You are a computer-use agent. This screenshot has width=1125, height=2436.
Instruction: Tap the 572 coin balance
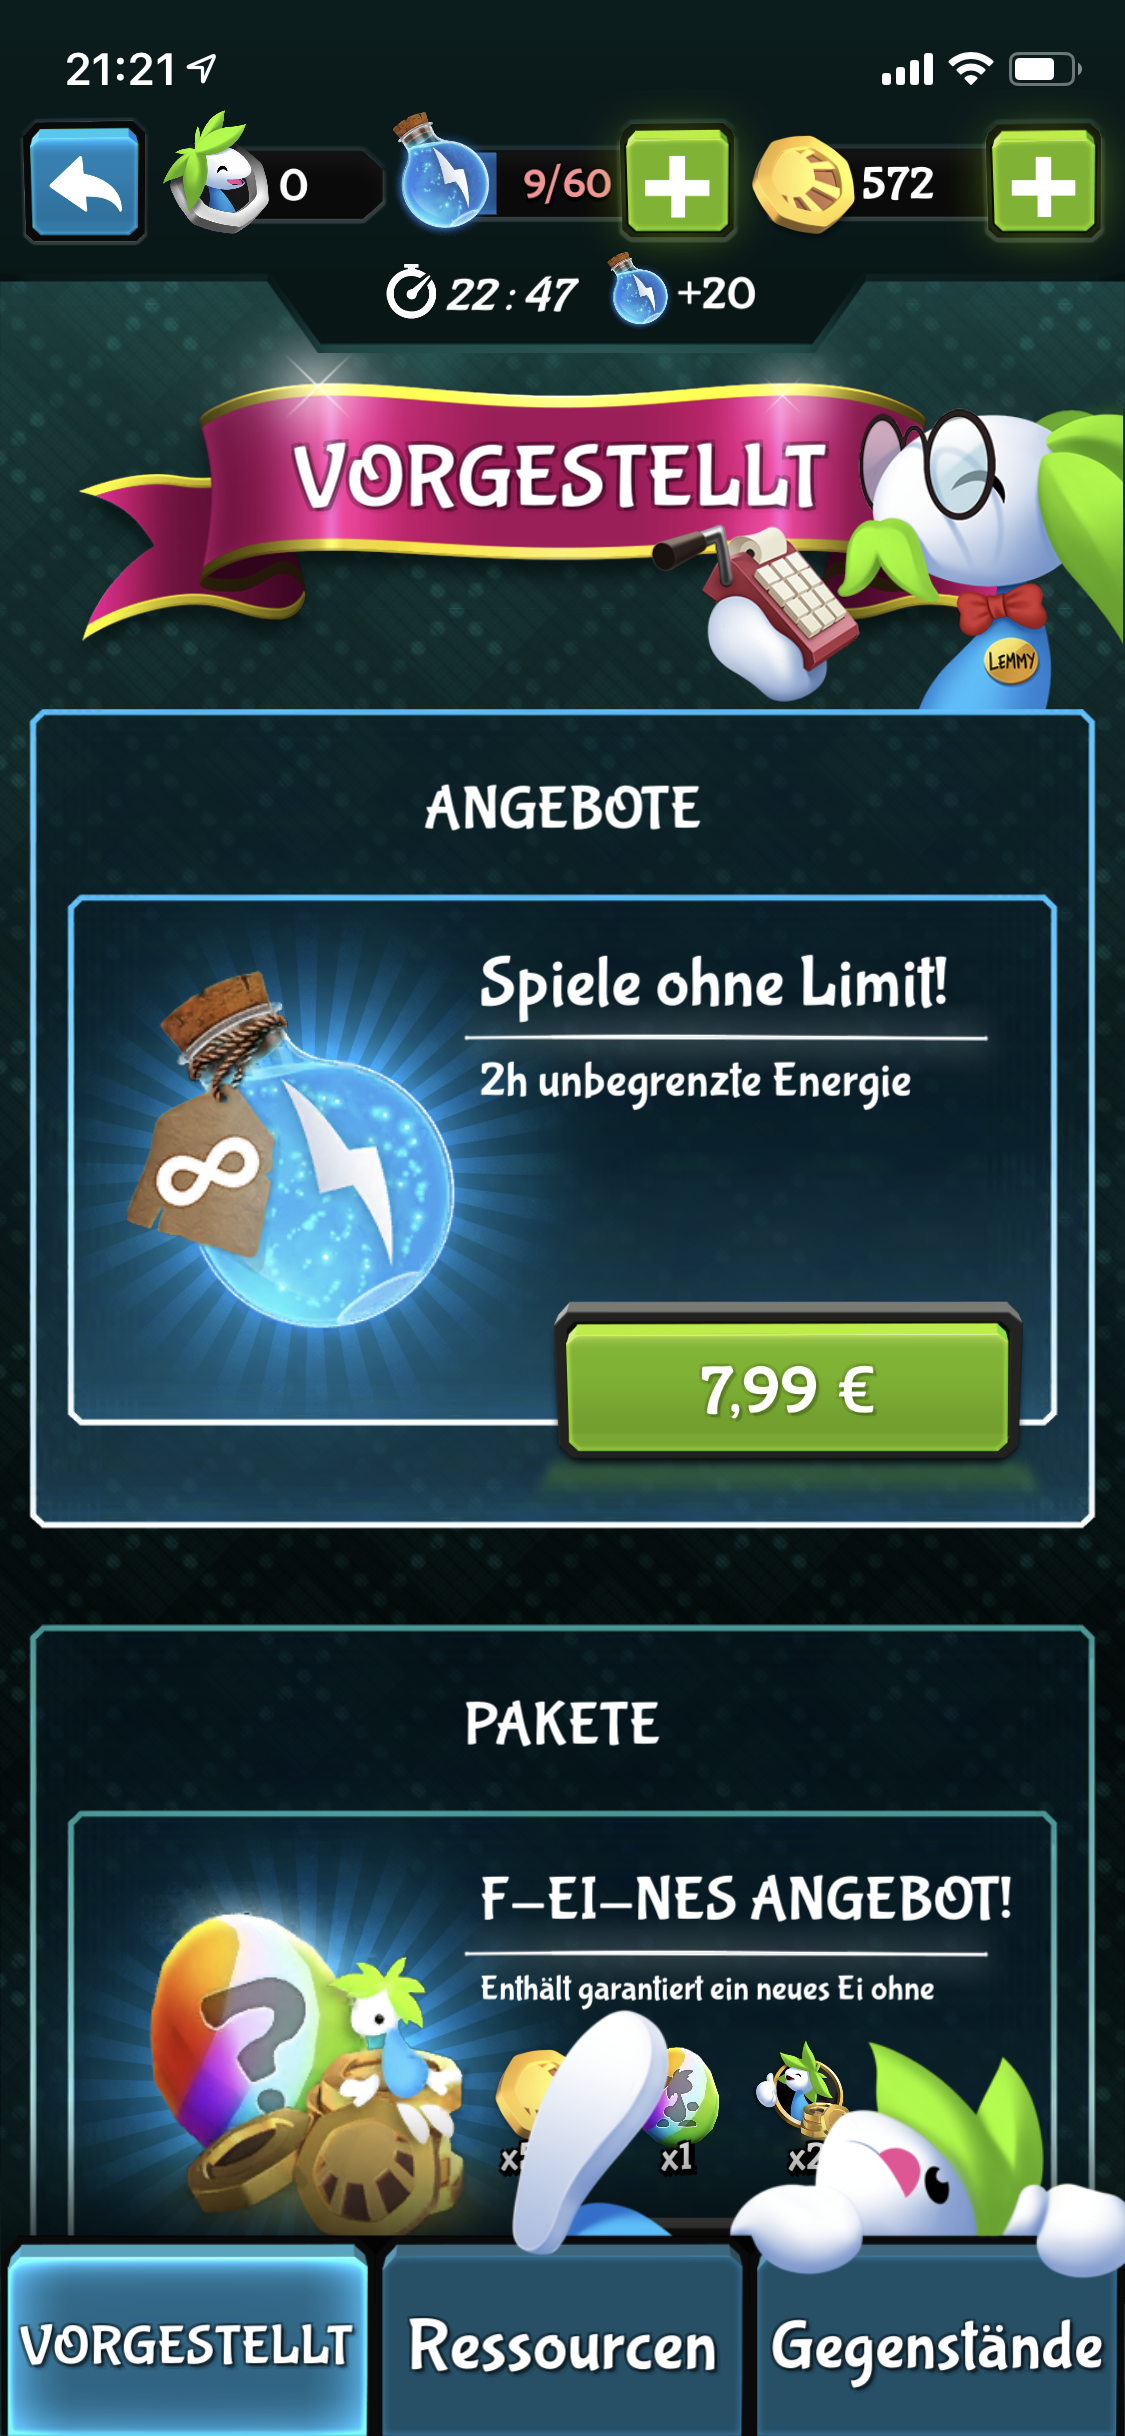click(898, 183)
